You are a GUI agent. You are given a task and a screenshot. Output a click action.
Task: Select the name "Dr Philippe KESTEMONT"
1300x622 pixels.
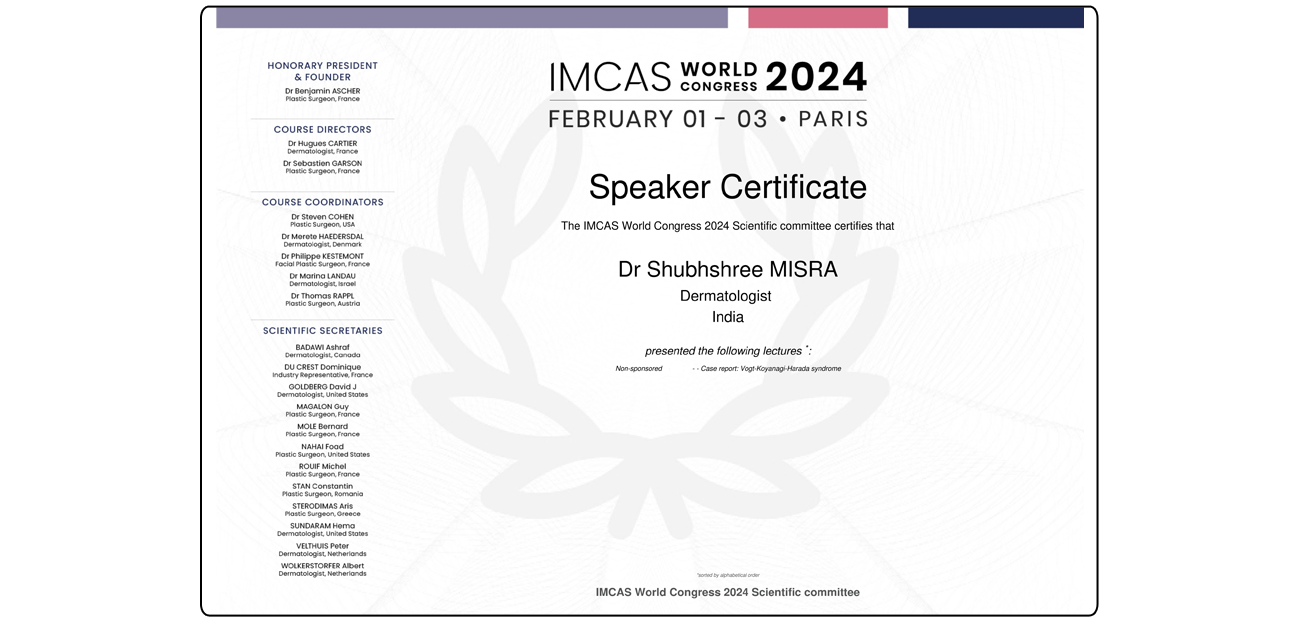[322, 256]
